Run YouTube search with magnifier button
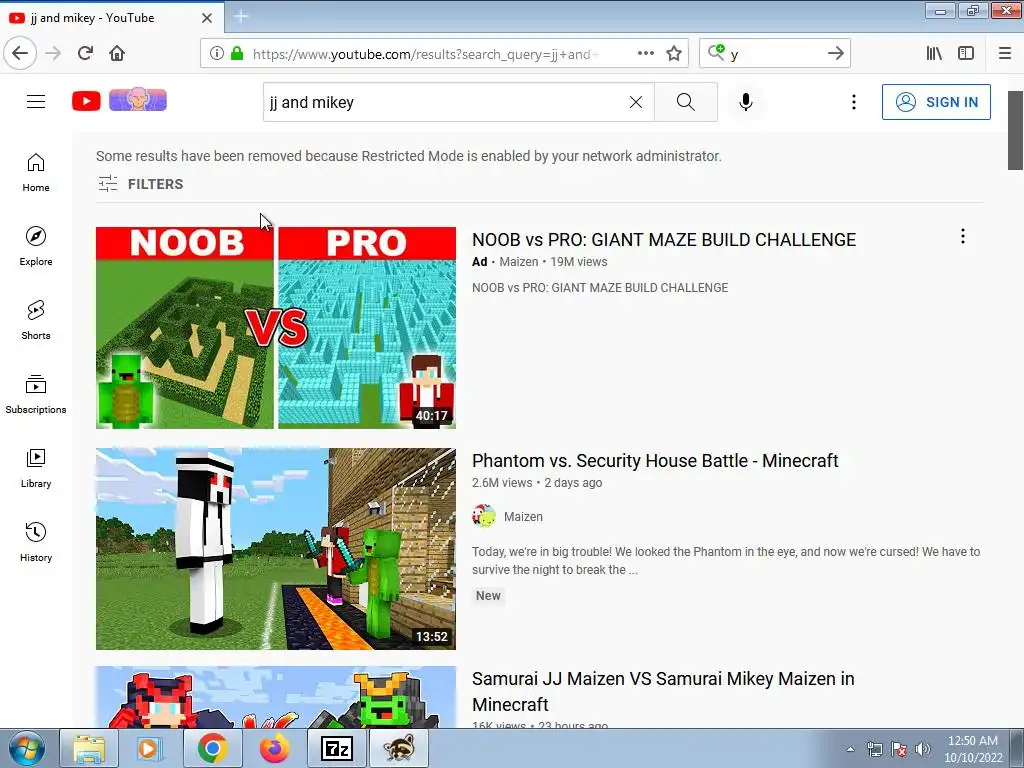Image resolution: width=1024 pixels, height=768 pixels. point(686,102)
